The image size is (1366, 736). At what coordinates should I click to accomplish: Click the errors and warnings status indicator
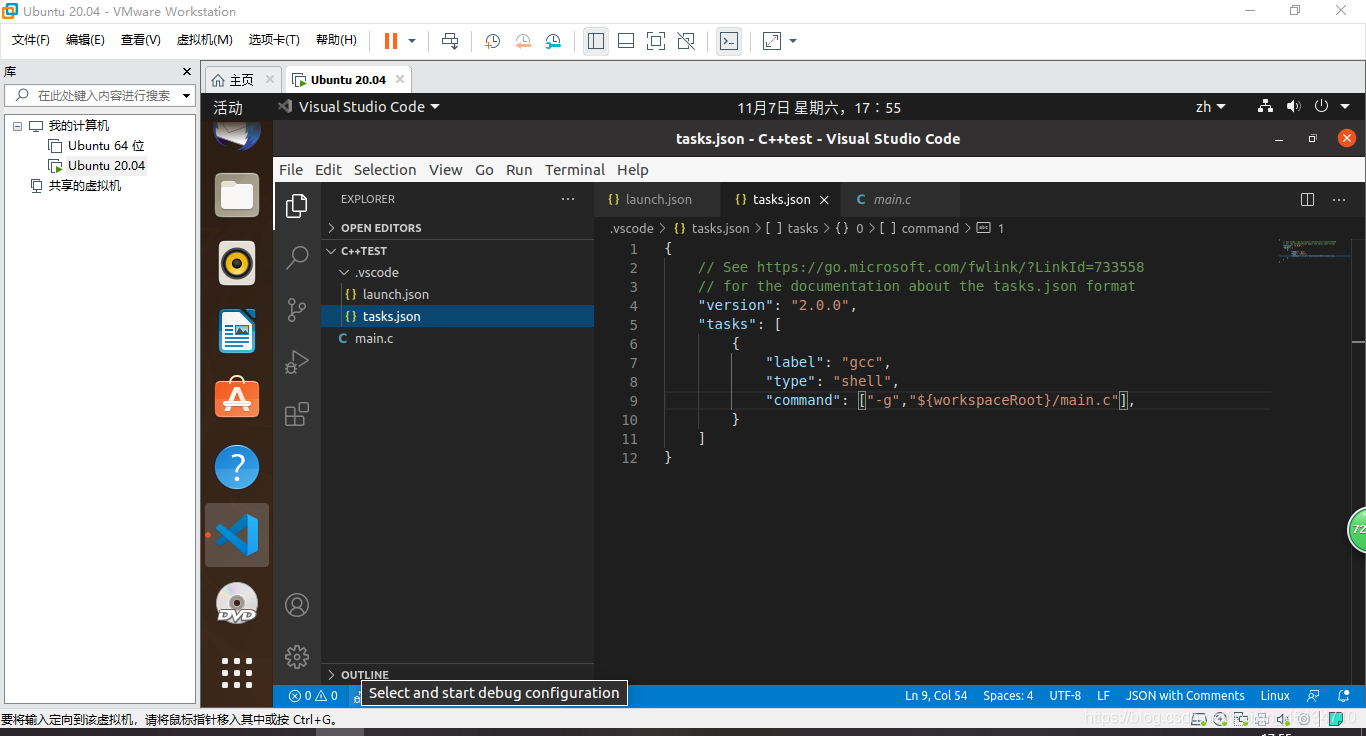[313, 695]
